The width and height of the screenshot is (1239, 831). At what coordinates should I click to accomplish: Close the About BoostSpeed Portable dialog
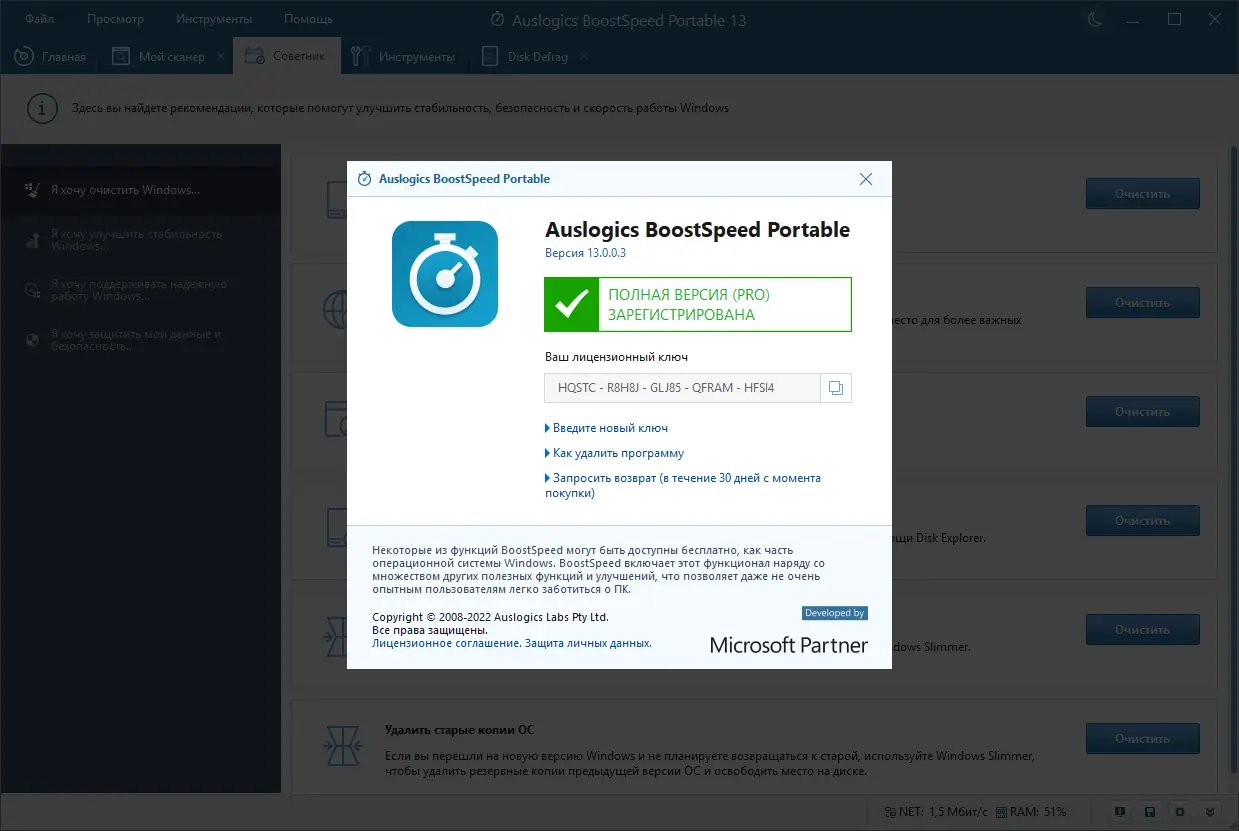click(x=866, y=179)
